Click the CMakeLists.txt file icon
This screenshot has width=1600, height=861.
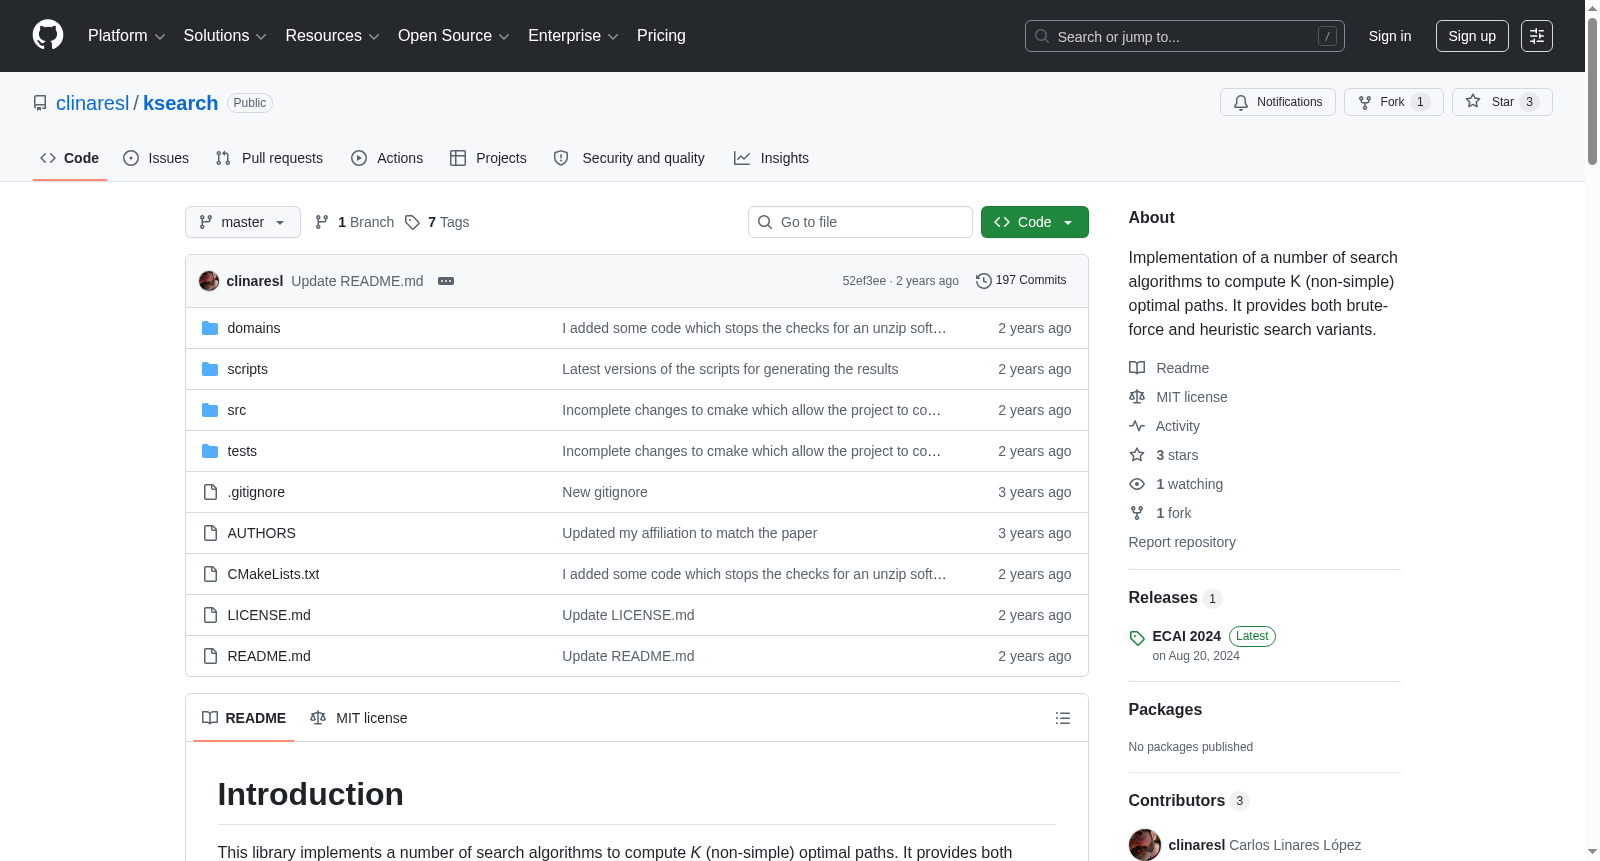coord(210,574)
